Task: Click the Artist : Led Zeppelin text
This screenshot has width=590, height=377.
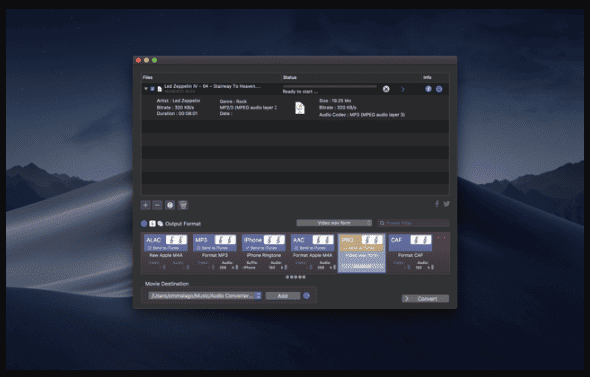Action: [178, 101]
